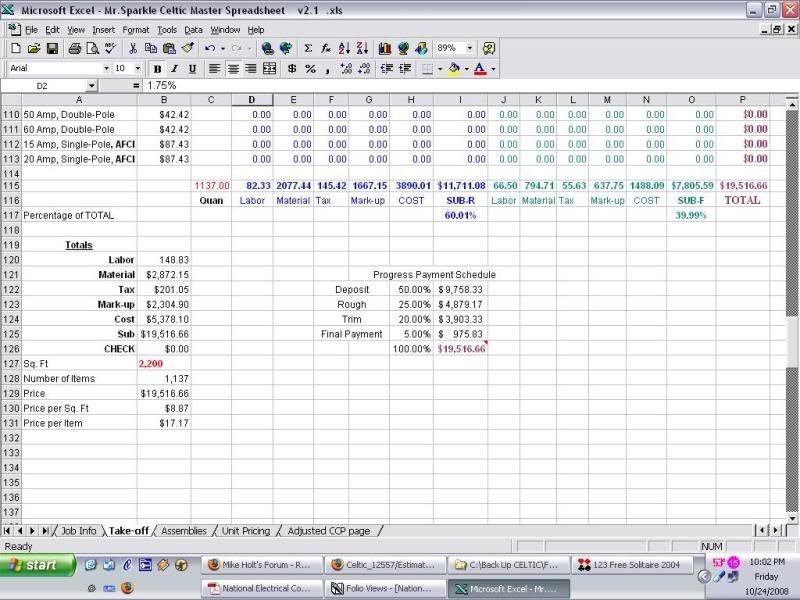Create a new workbook from toolbar
This screenshot has width=800, height=600.
pyautogui.click(x=15, y=48)
